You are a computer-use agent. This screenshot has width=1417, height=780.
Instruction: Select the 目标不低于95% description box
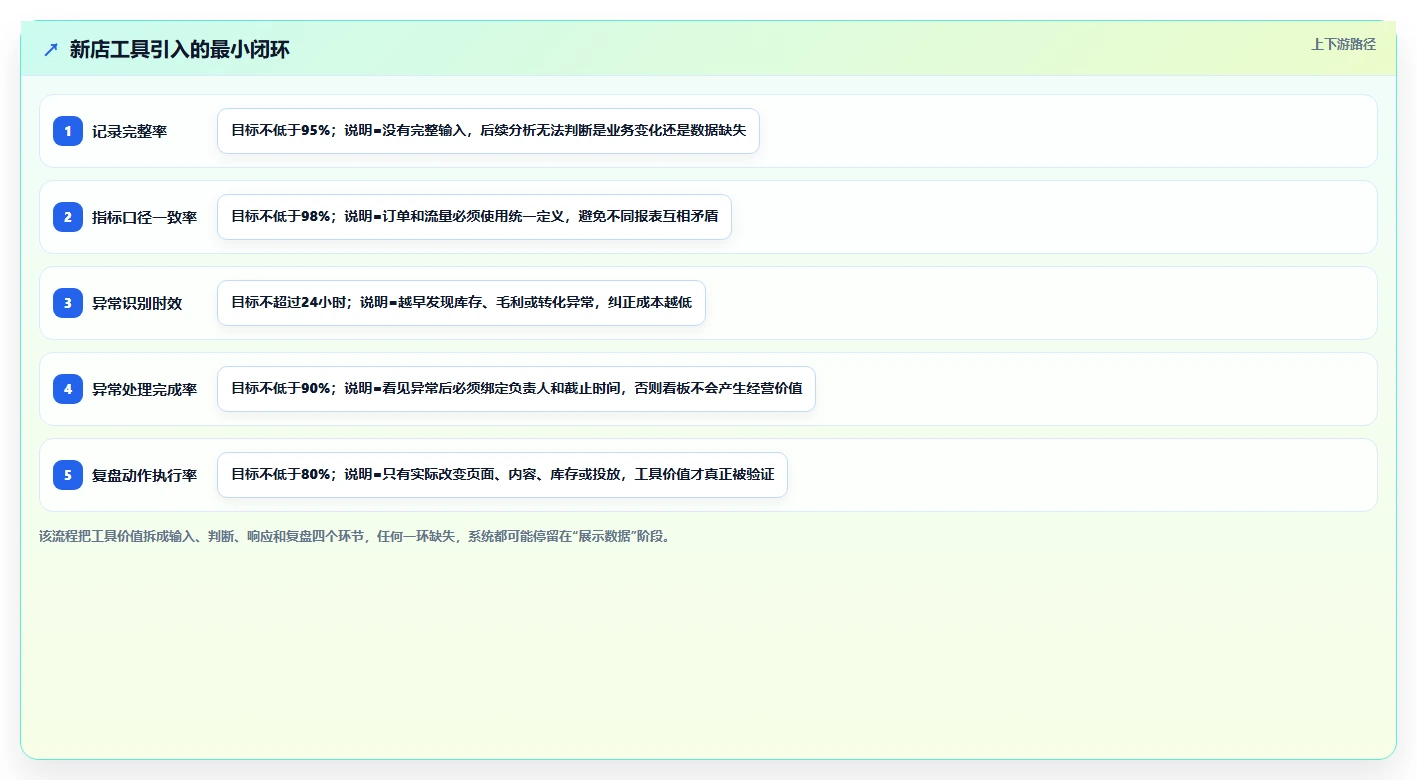pos(488,131)
